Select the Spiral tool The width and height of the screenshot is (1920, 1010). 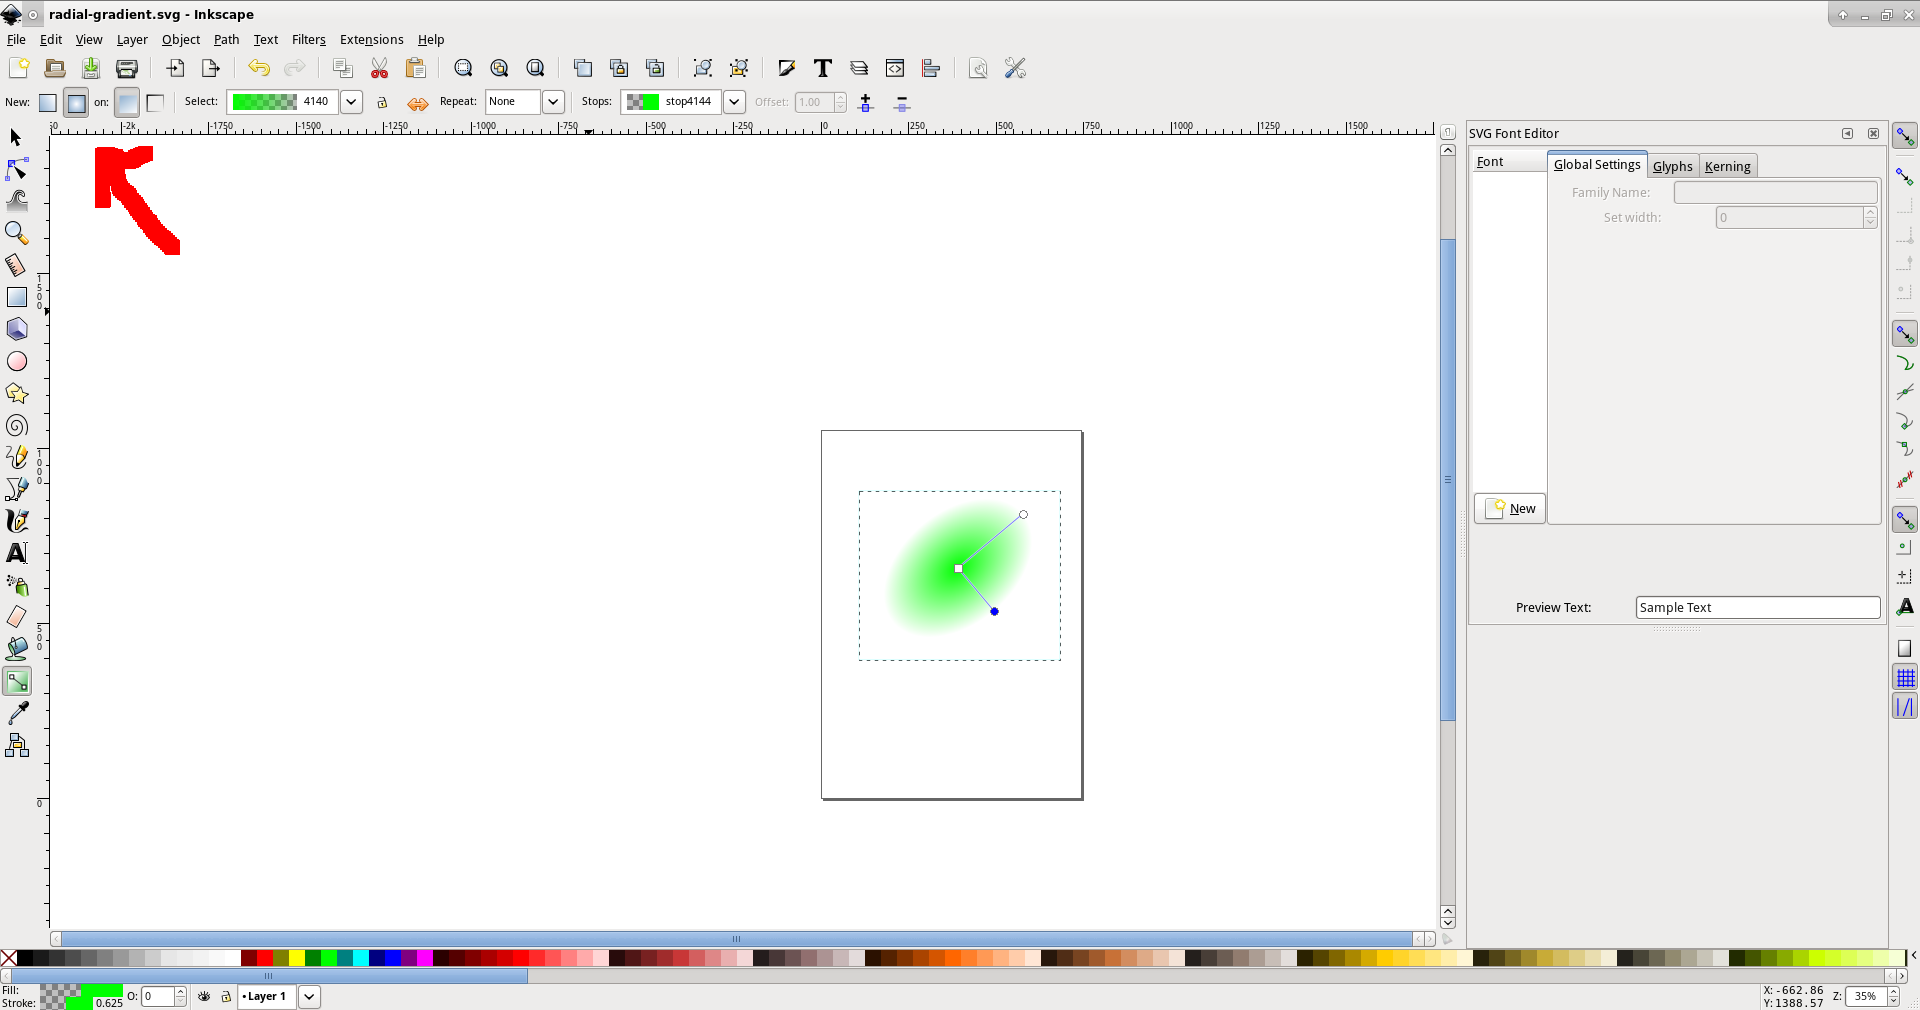pyautogui.click(x=17, y=425)
